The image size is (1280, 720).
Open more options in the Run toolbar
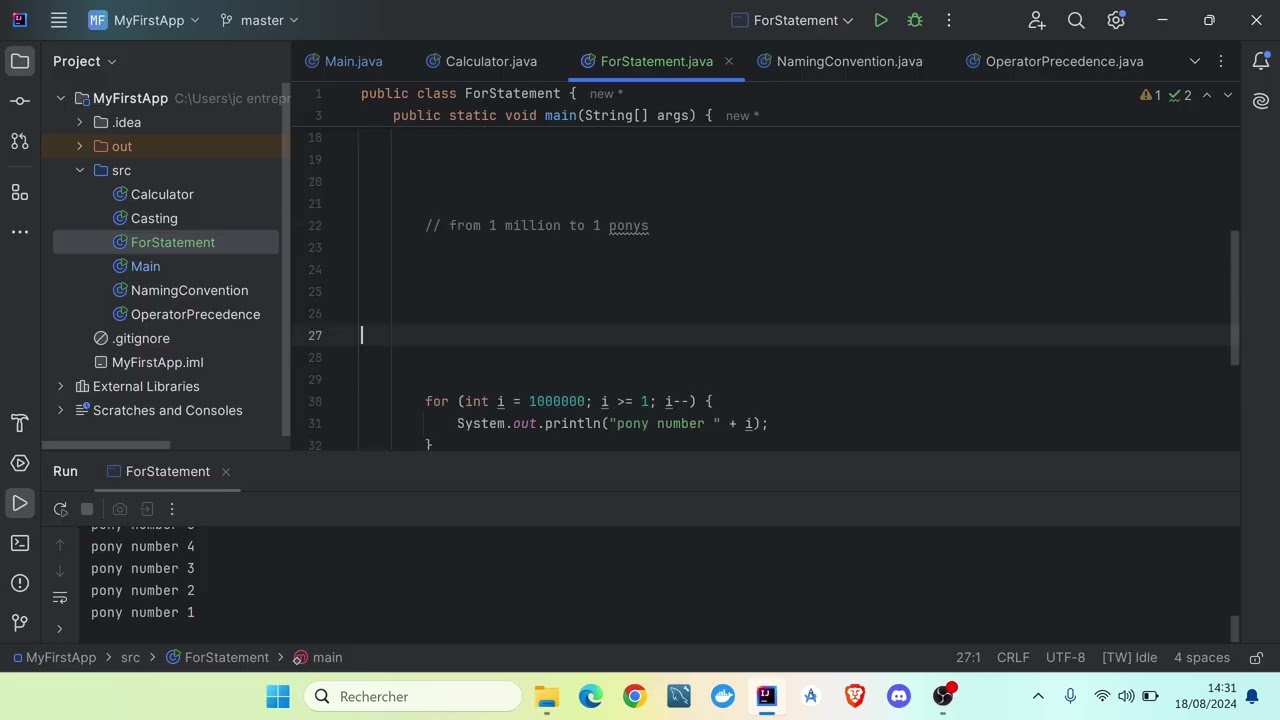172,509
